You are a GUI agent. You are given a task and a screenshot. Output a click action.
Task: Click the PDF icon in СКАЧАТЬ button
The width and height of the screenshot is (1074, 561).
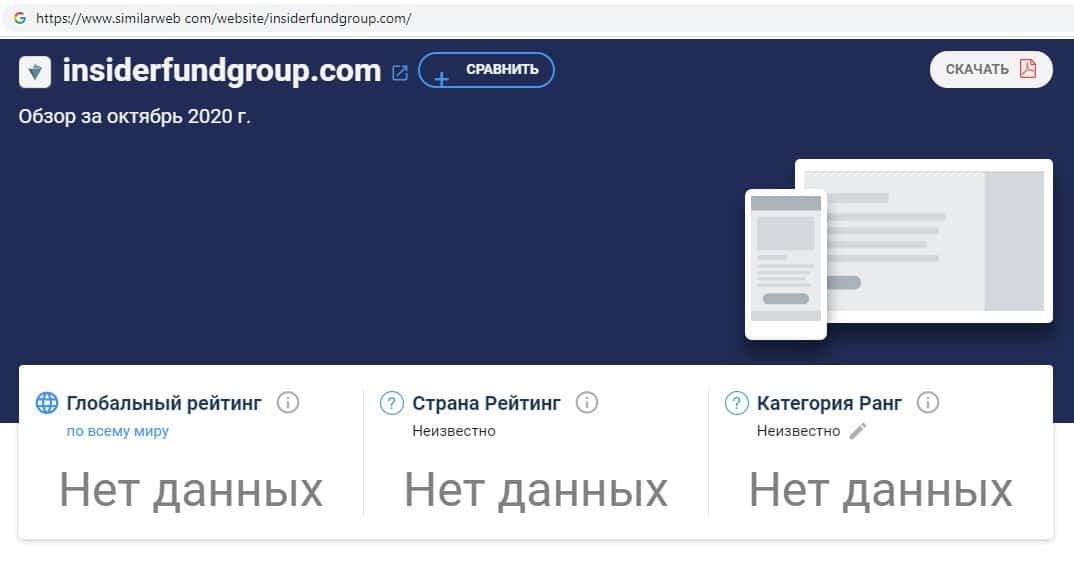point(1027,68)
